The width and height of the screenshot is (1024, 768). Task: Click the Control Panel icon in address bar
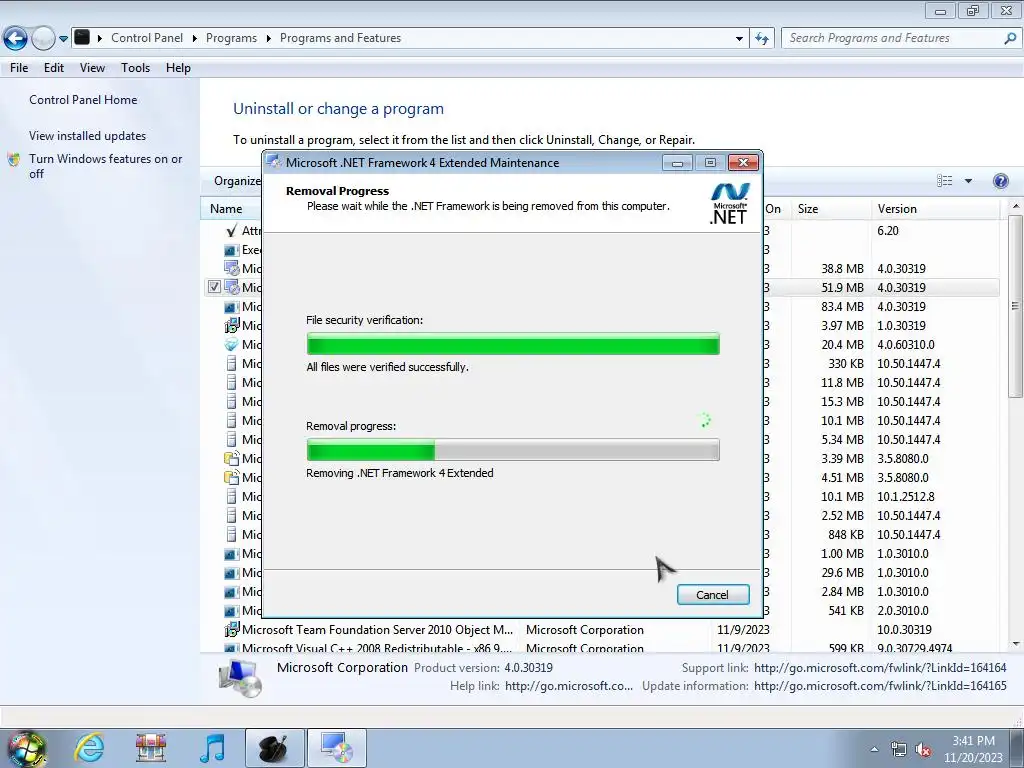tap(82, 37)
